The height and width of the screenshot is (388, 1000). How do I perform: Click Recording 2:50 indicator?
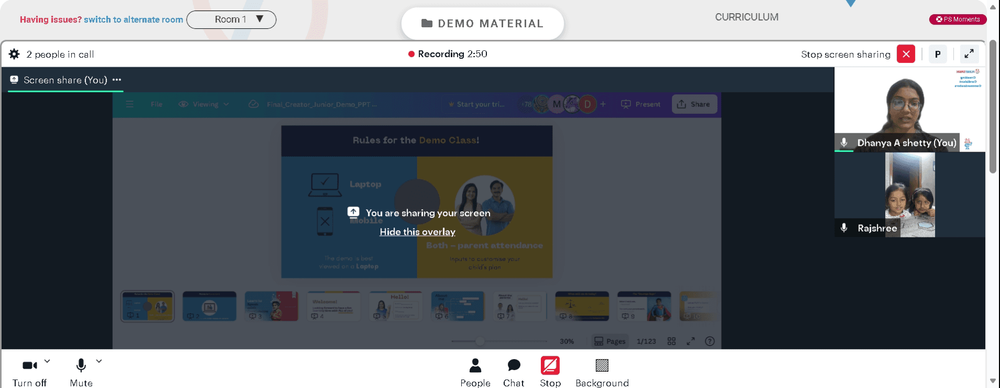pyautogui.click(x=448, y=54)
